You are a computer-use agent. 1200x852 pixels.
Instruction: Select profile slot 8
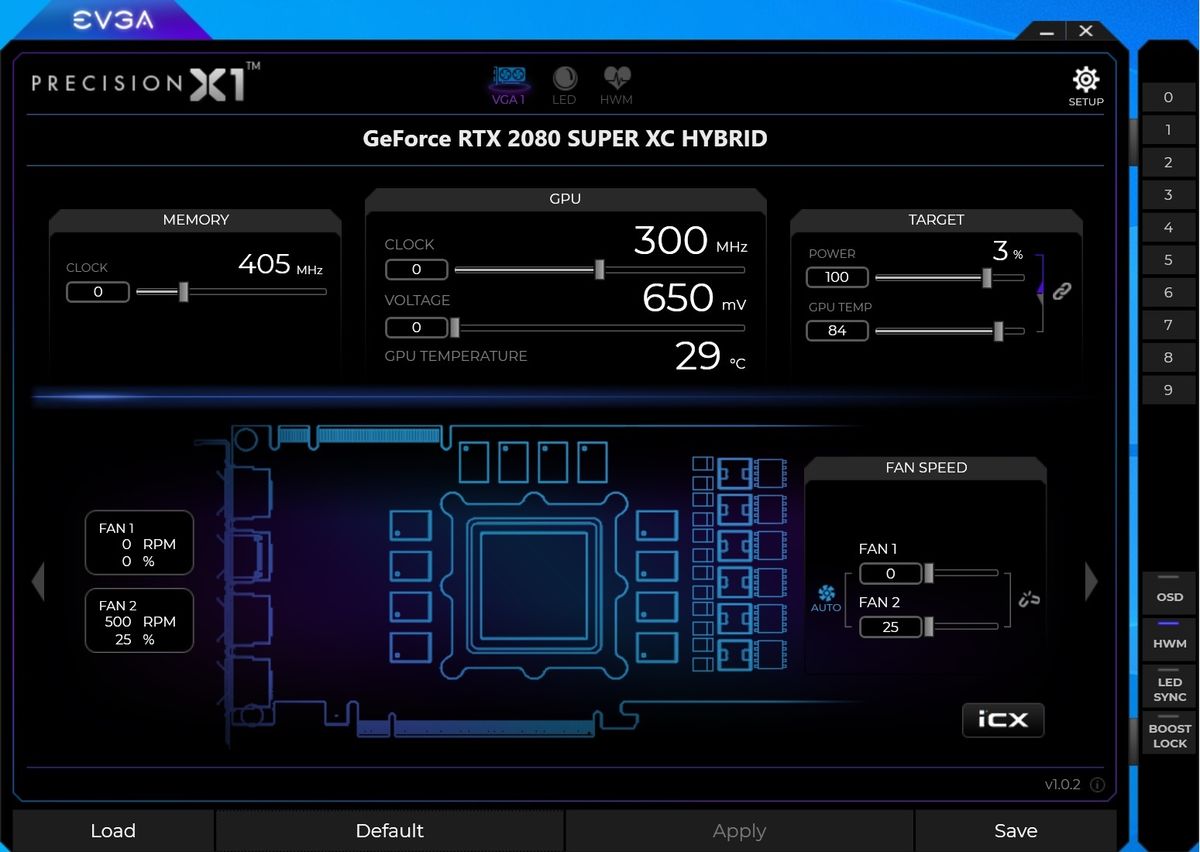[x=1168, y=357]
